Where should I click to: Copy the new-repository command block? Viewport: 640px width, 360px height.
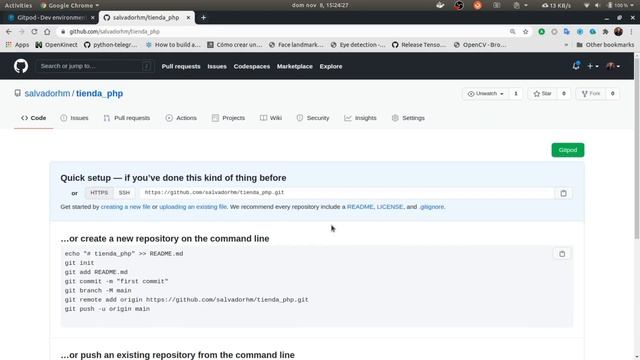point(562,254)
